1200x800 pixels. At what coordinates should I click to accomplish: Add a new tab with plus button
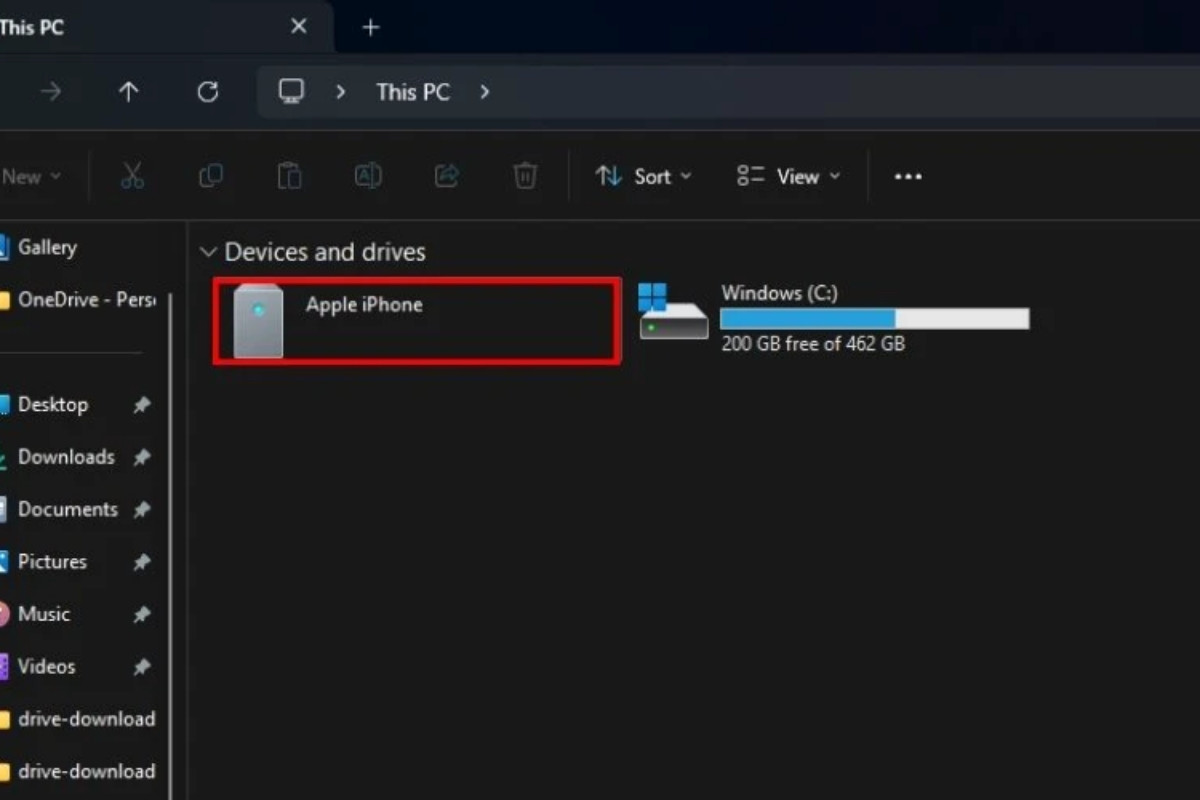(371, 27)
